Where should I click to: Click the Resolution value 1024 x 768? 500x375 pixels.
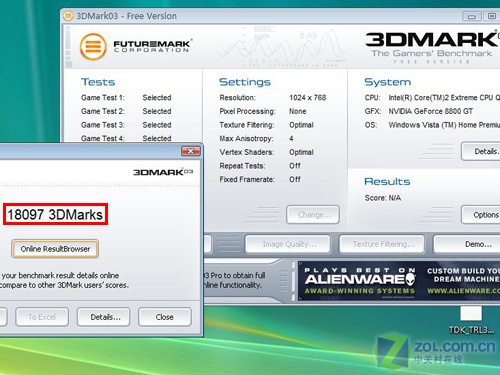click(308, 98)
